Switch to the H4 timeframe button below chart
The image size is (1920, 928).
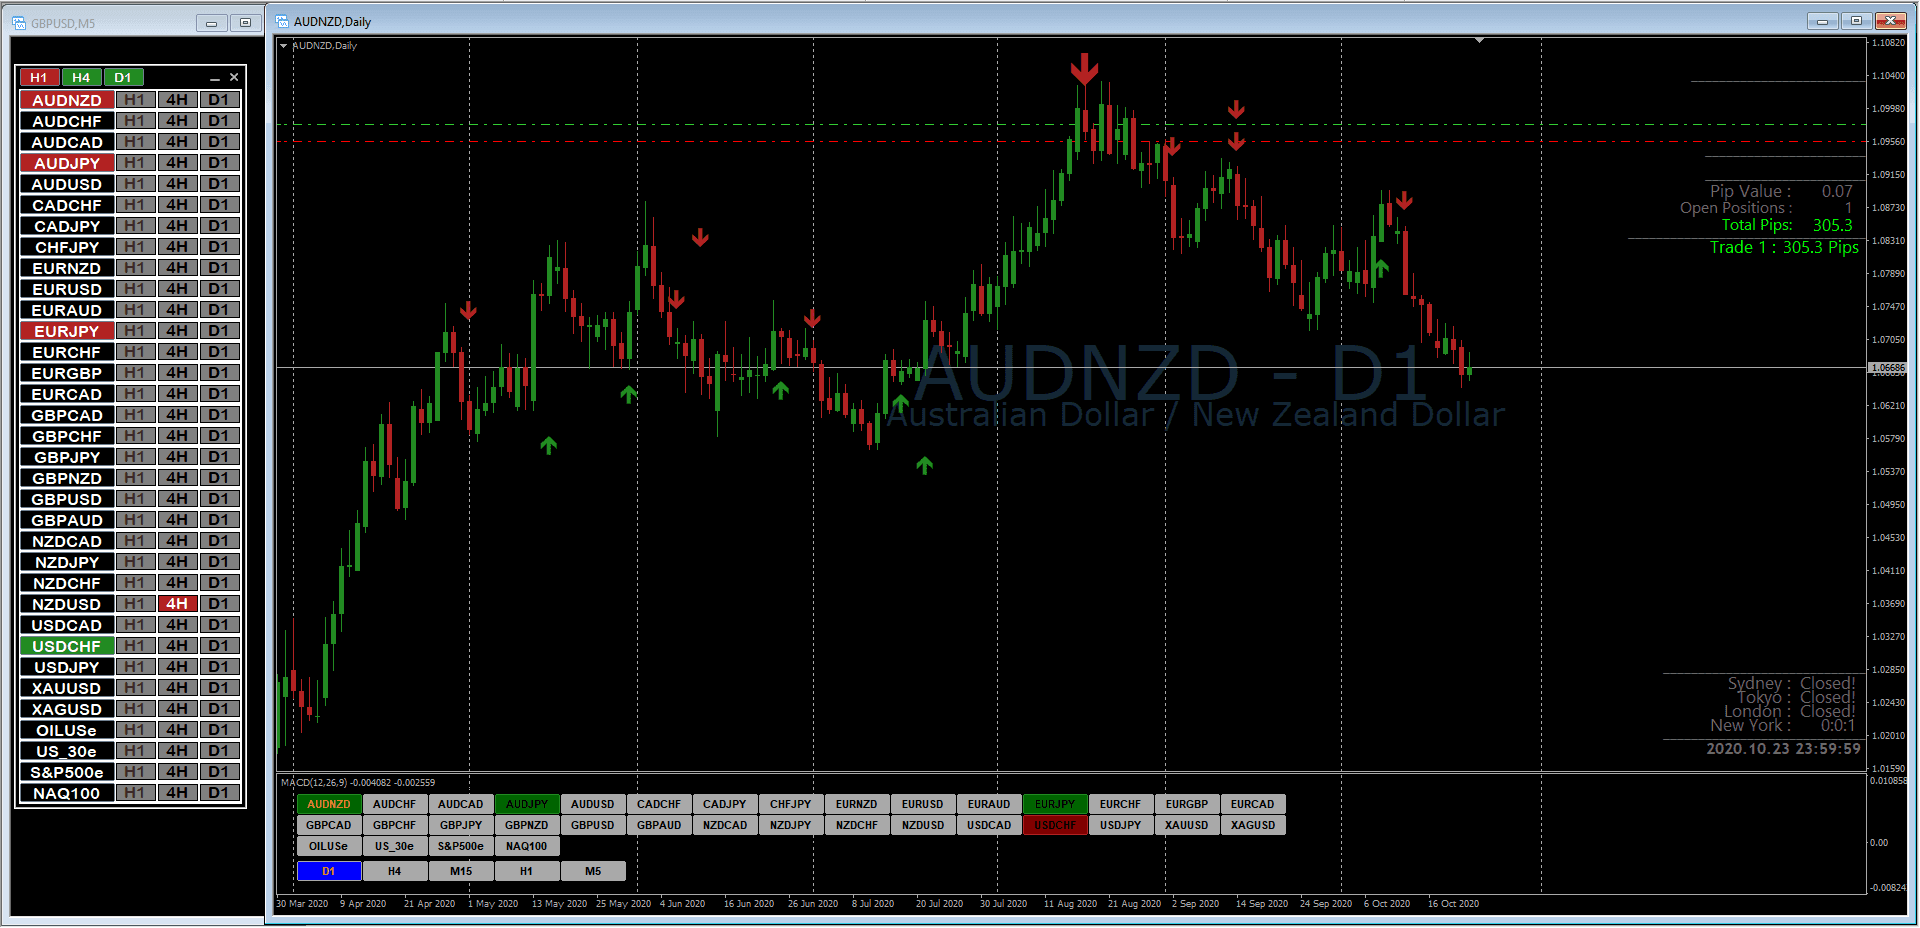tap(395, 871)
